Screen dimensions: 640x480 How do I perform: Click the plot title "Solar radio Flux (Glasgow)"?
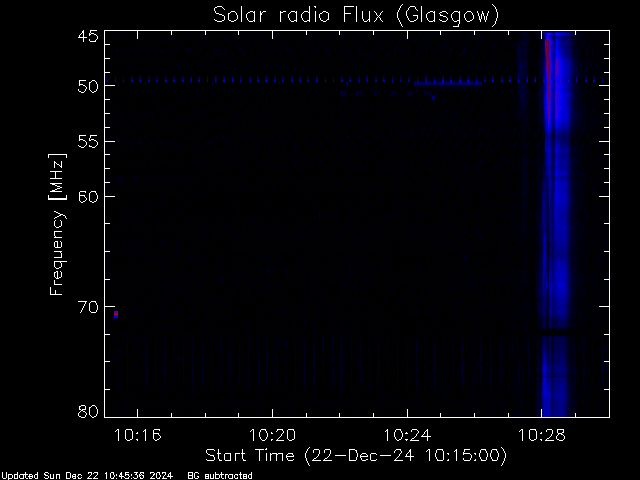(356, 16)
